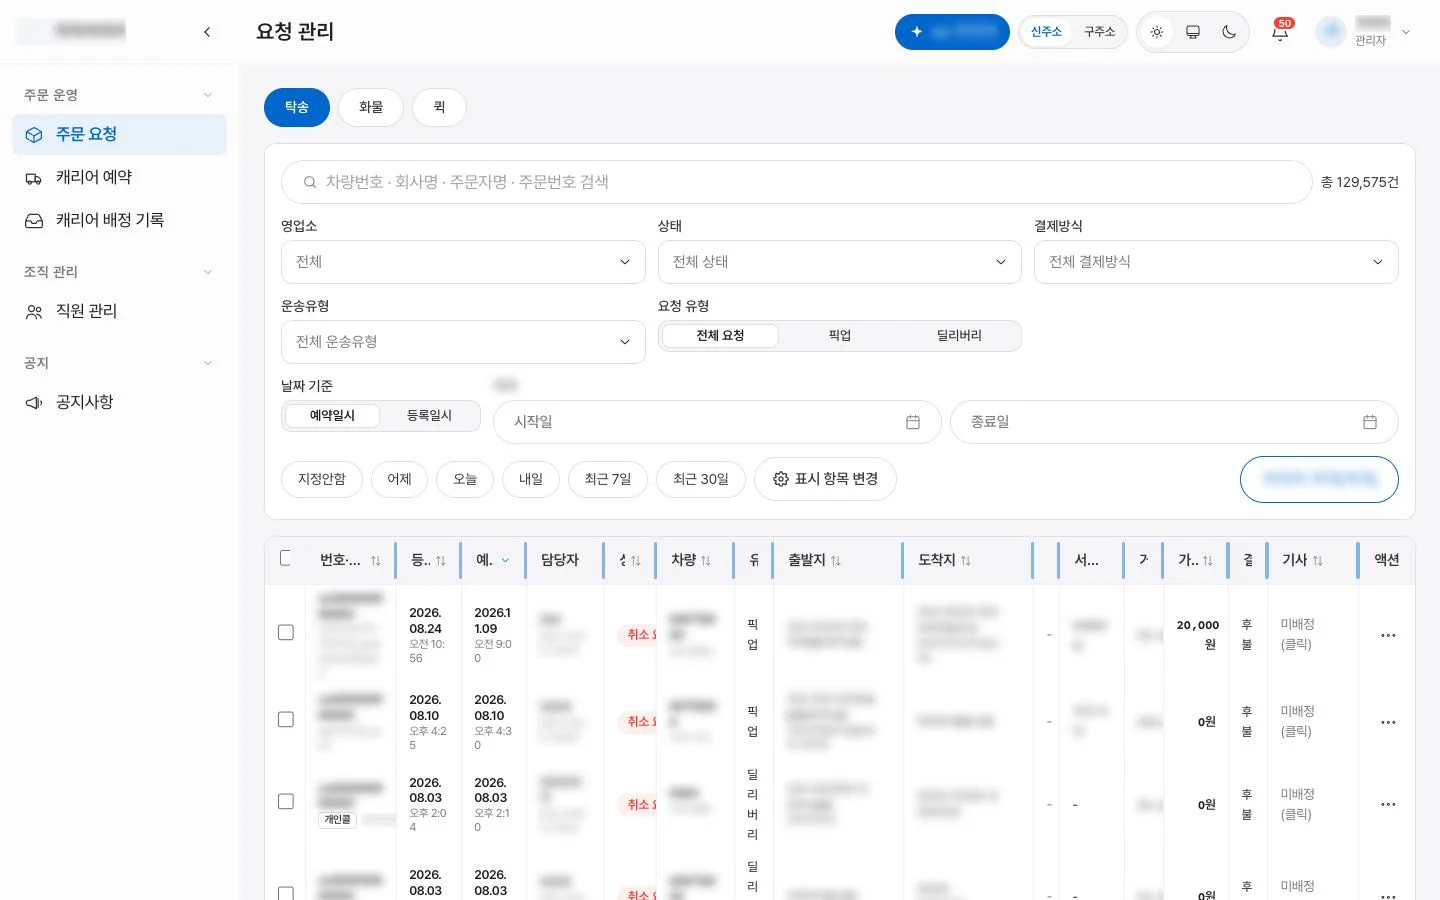Viewport: 1440px width, 900px height.
Task: Go to 캐리어 예약 in sidebar
Action: (119, 178)
